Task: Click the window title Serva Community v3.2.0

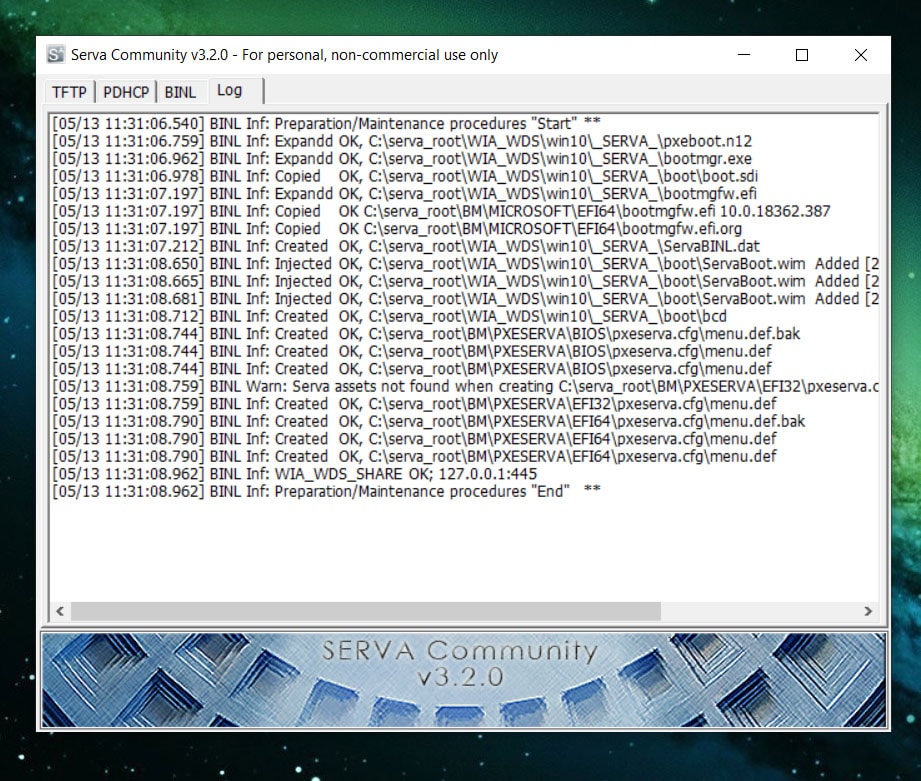Action: coord(284,55)
